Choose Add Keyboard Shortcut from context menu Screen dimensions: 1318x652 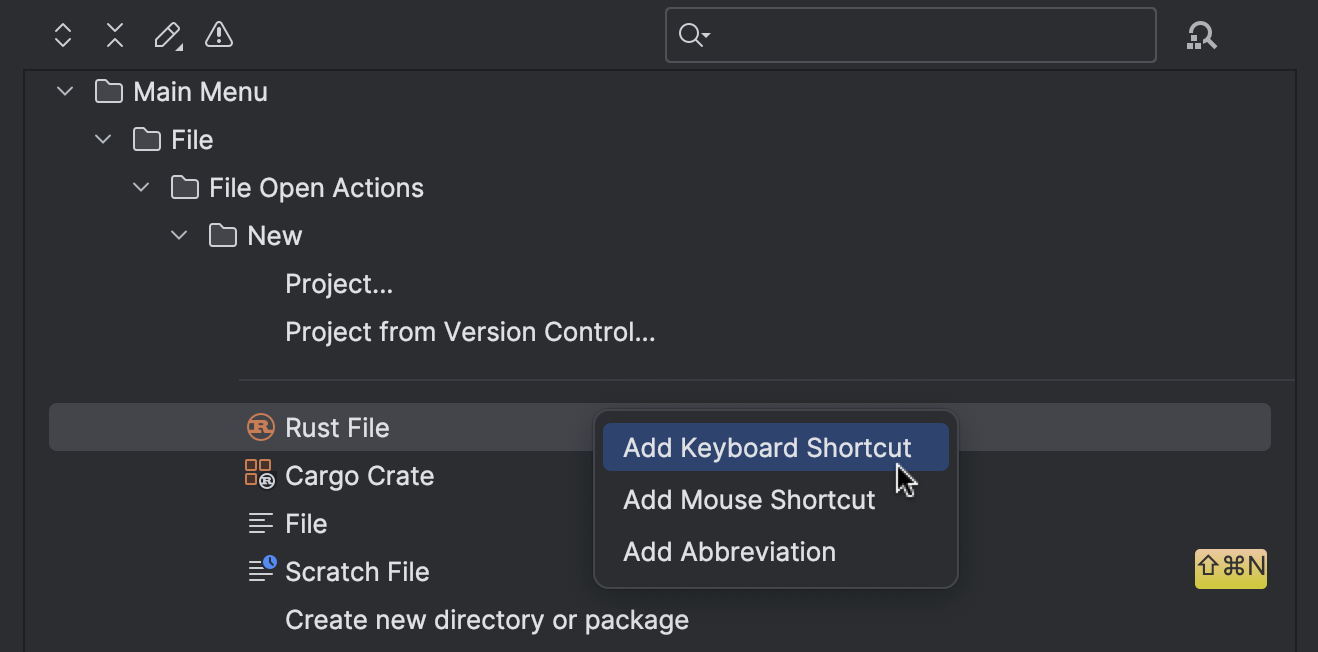775,447
